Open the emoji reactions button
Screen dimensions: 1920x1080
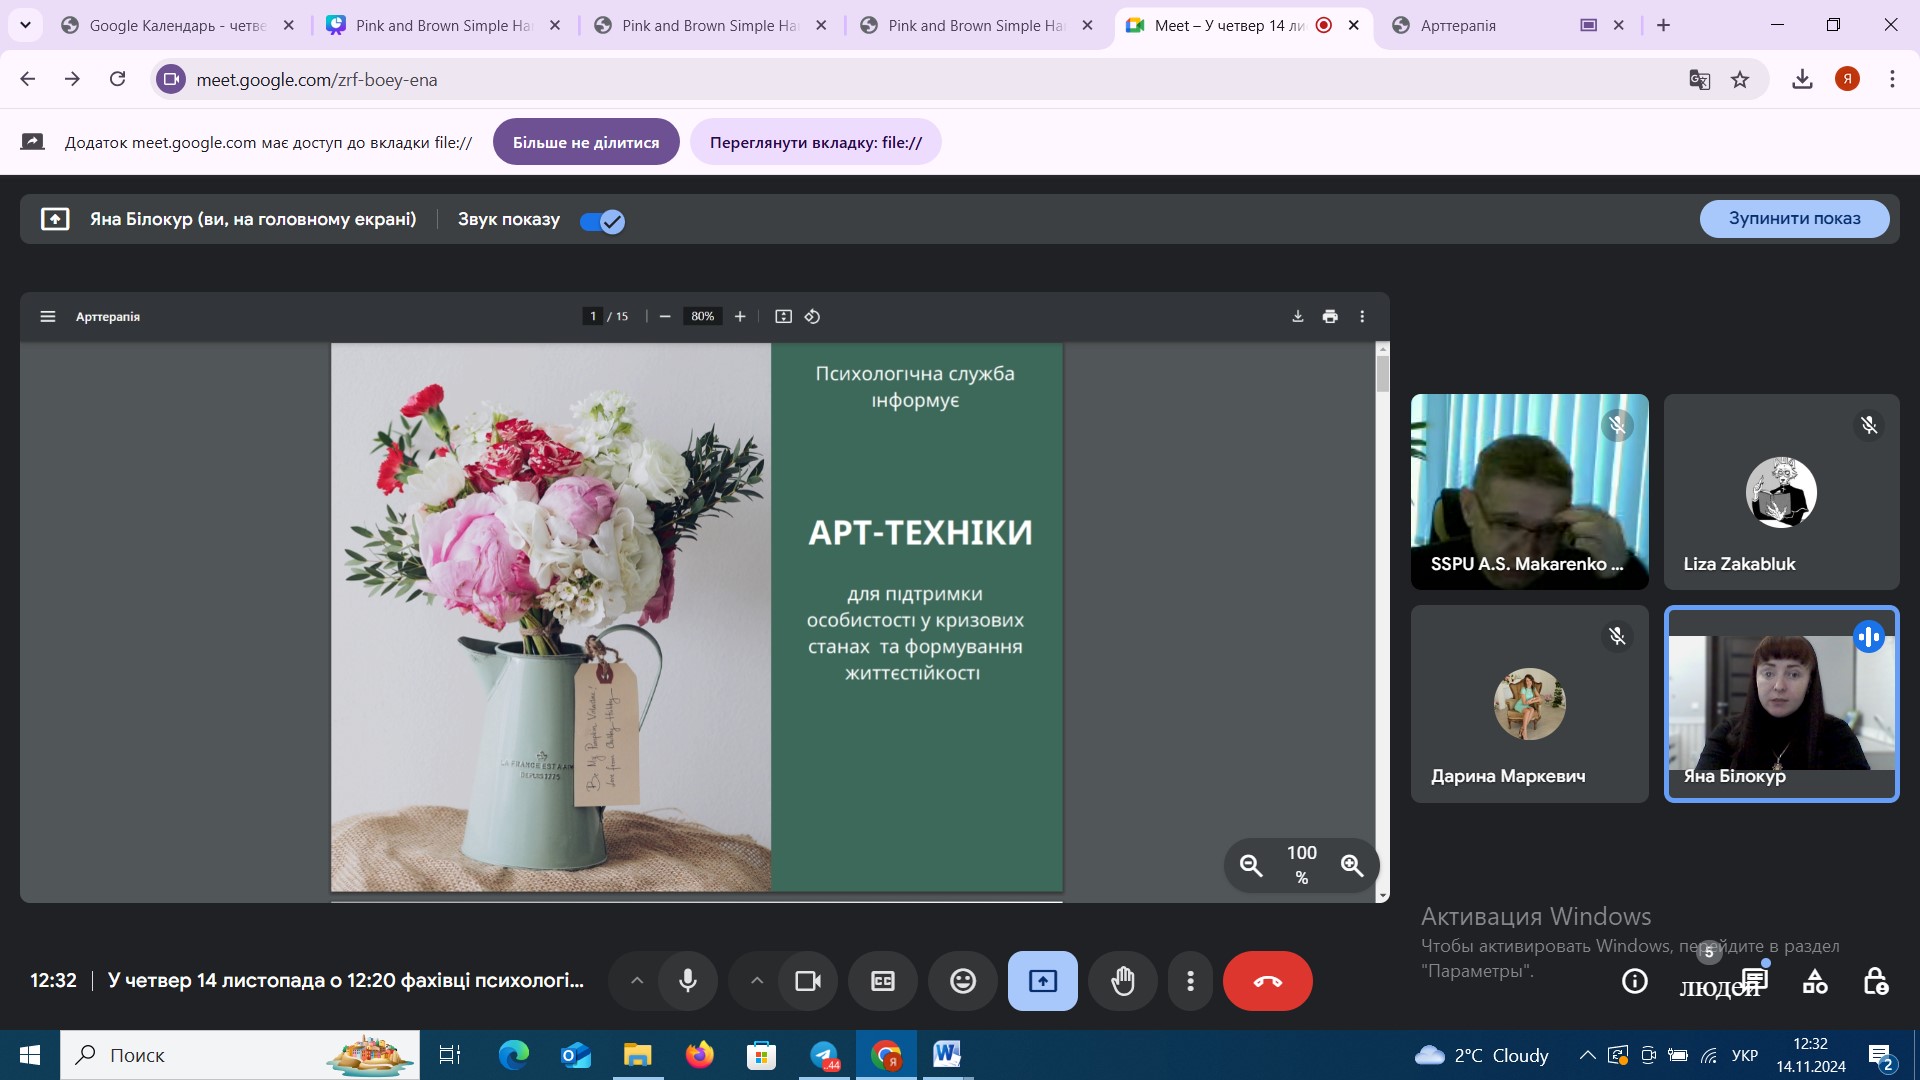pos(962,981)
